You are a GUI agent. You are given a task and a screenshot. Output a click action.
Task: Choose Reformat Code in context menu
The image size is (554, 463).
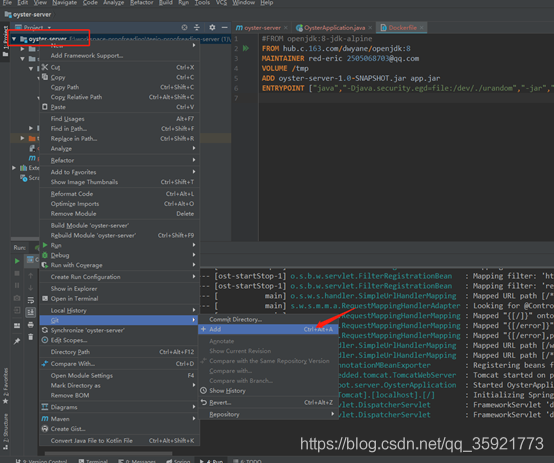[x=119, y=193]
